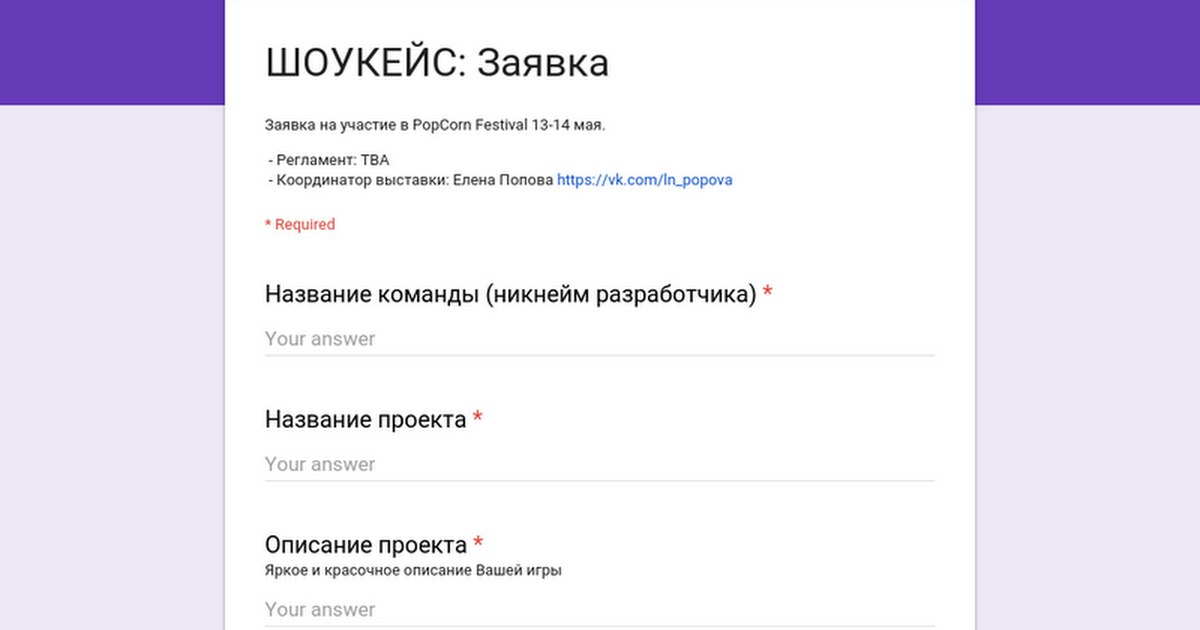The width and height of the screenshot is (1200, 630).
Task: Click the Название проекта question label
Action: pos(365,420)
